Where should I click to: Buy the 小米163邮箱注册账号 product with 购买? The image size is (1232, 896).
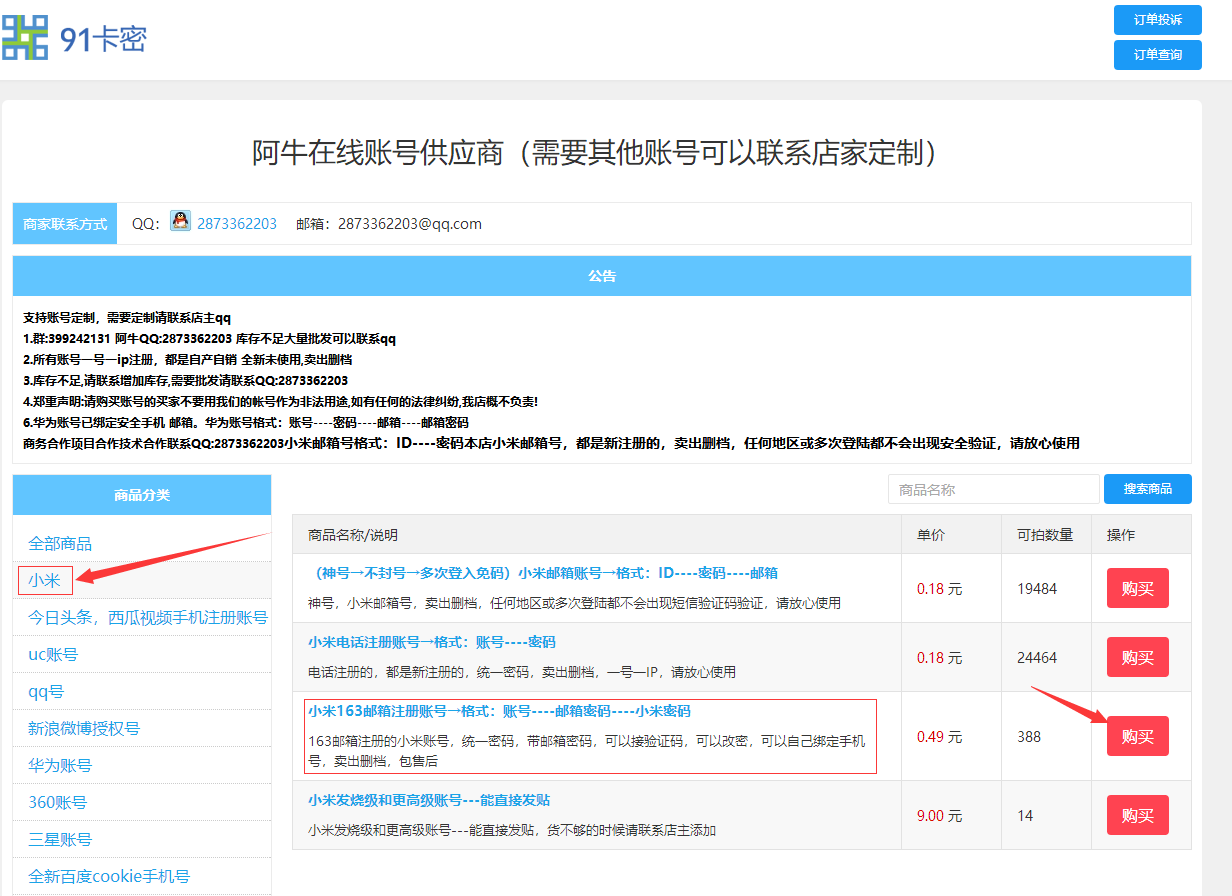pos(1138,736)
